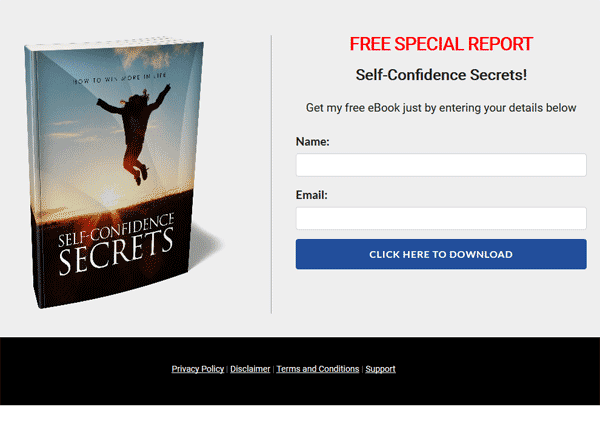Click the 'Name:' field label

pyautogui.click(x=312, y=142)
